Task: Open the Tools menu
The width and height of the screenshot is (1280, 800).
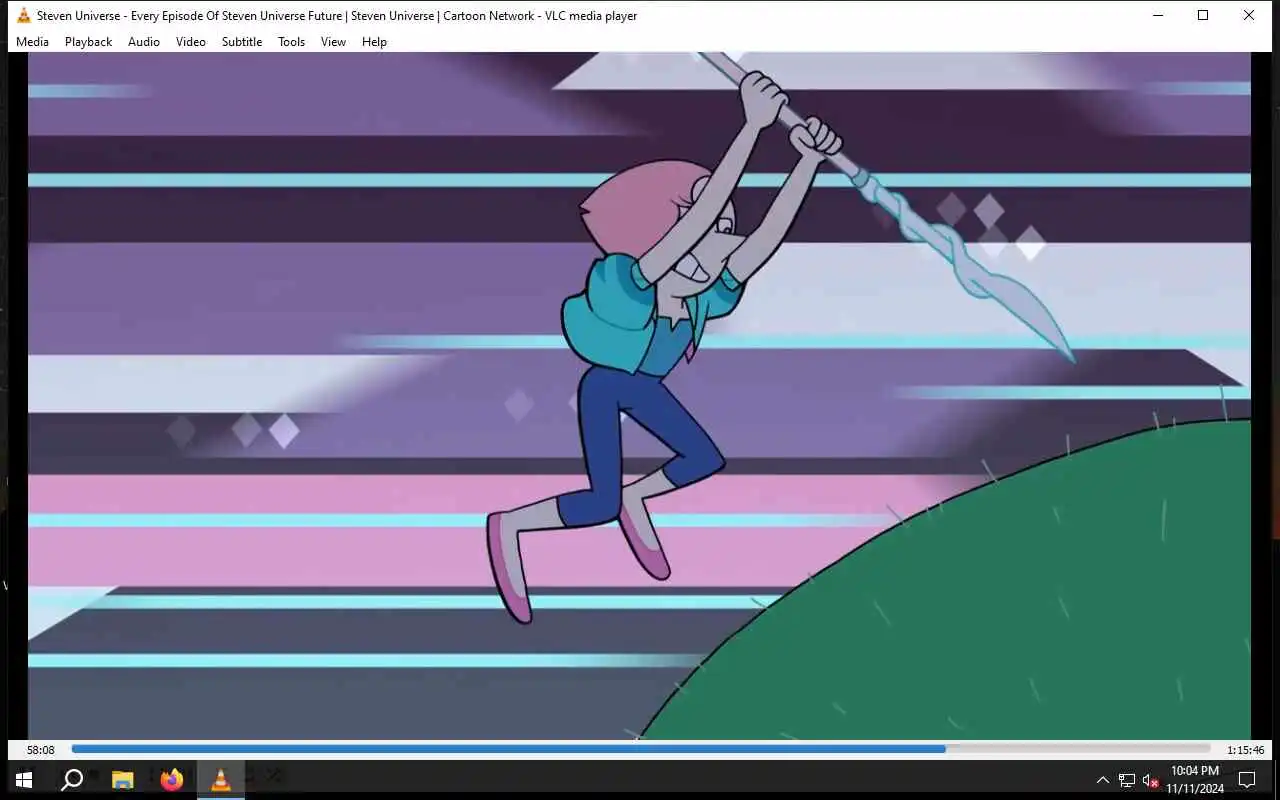Action: coord(291,42)
